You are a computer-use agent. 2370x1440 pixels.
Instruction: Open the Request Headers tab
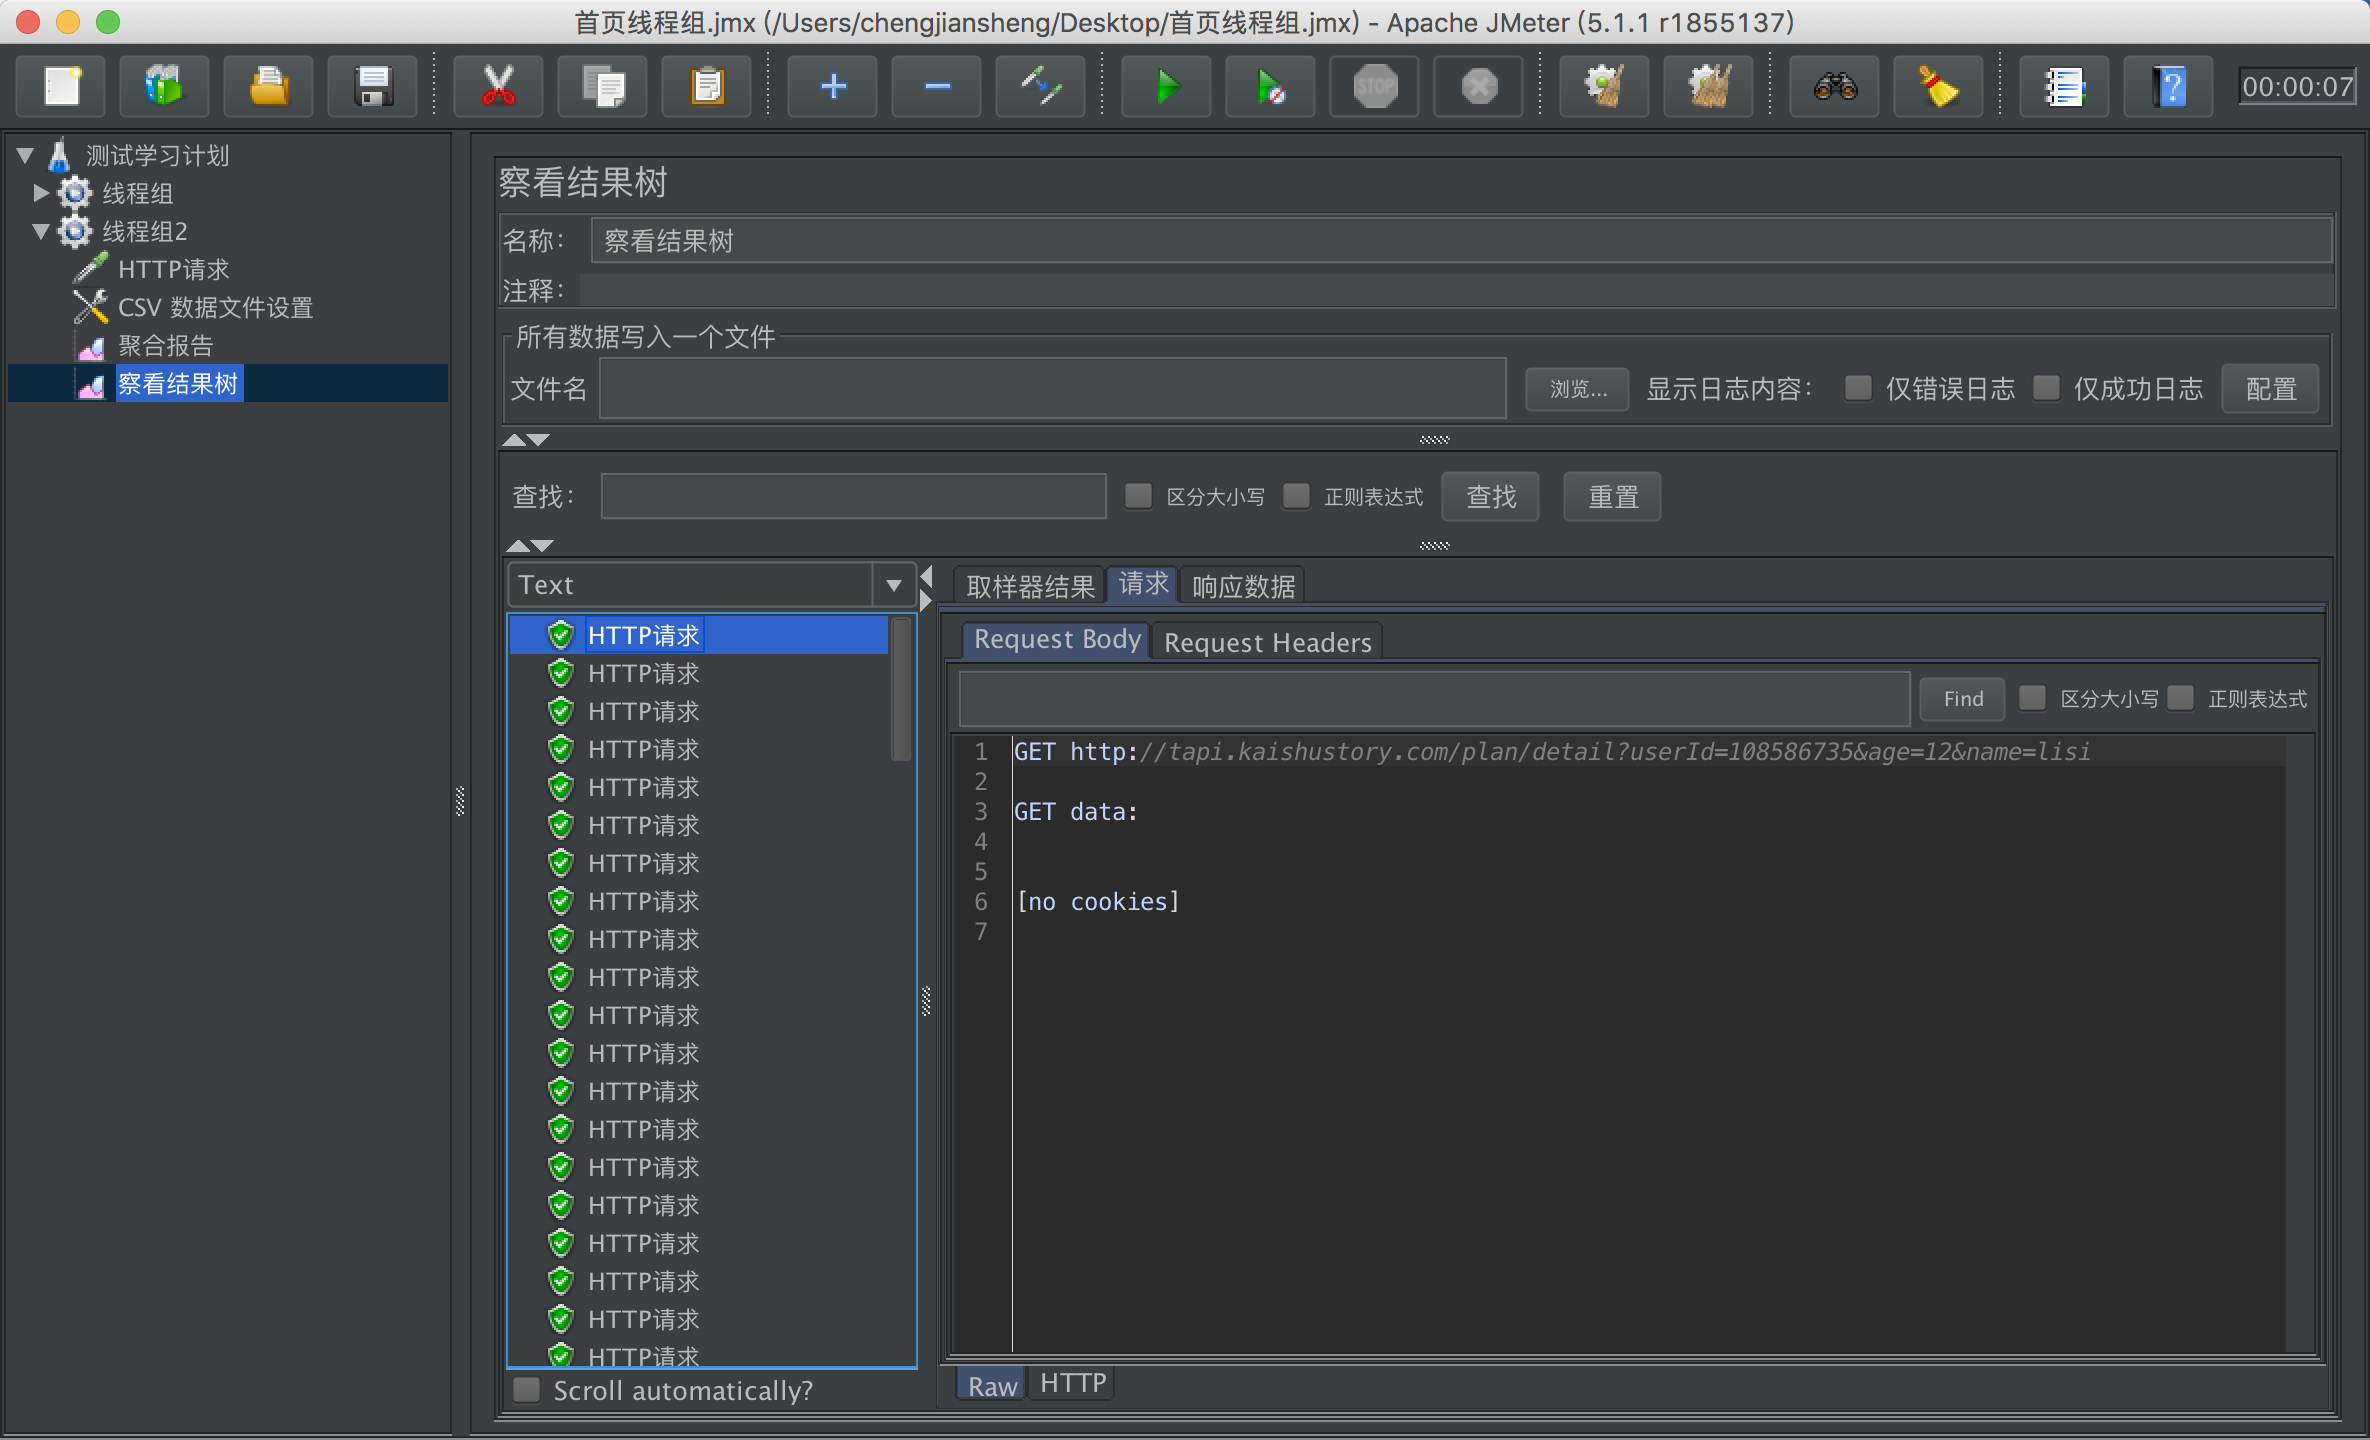click(x=1267, y=643)
